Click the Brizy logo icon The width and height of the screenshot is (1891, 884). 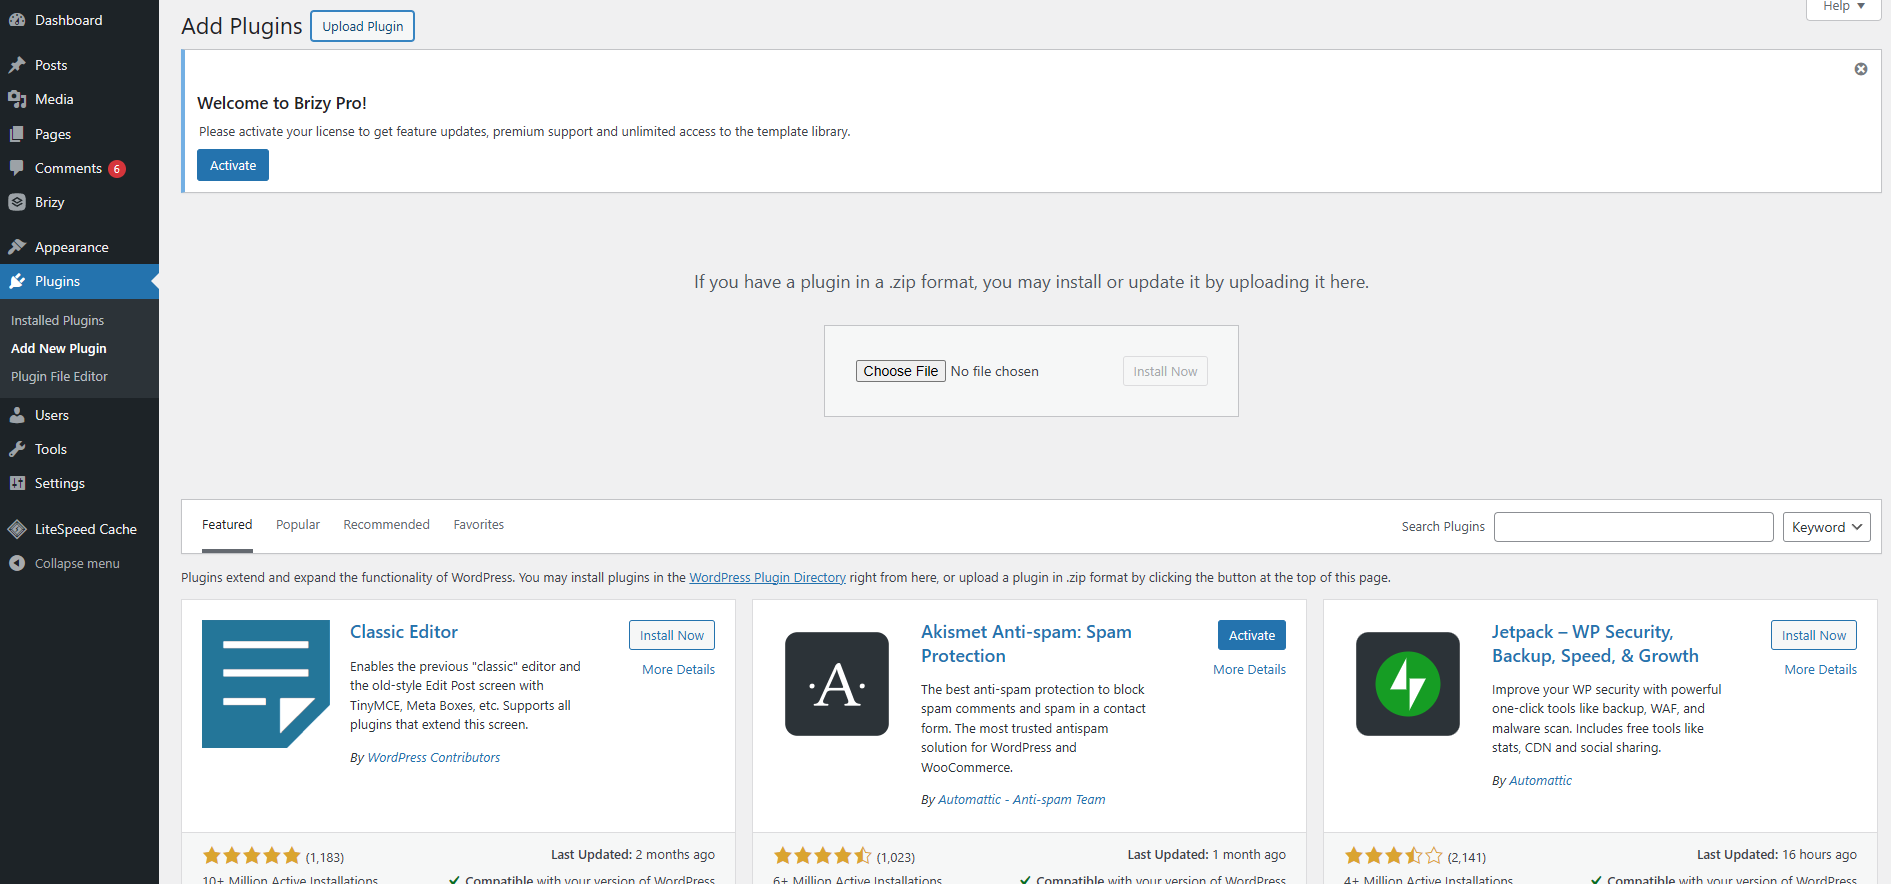coord(17,202)
